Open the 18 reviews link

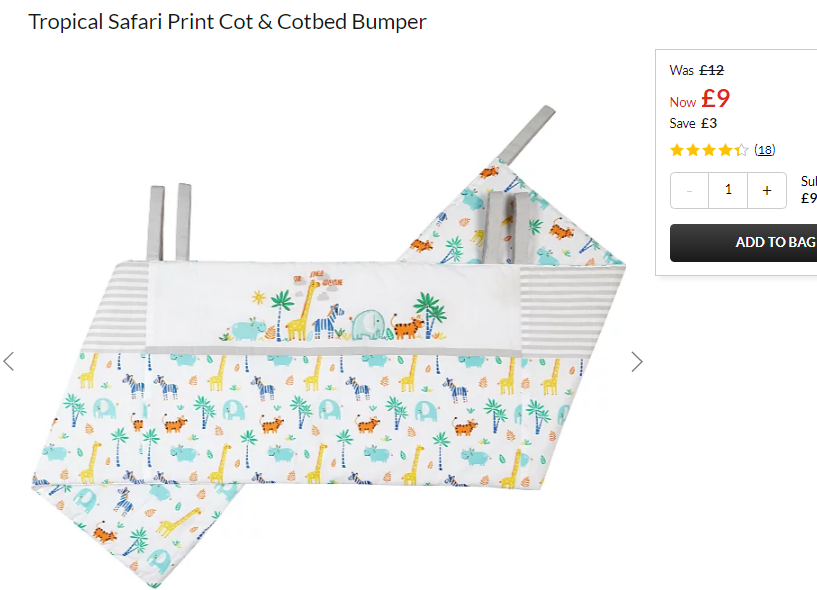[764, 150]
